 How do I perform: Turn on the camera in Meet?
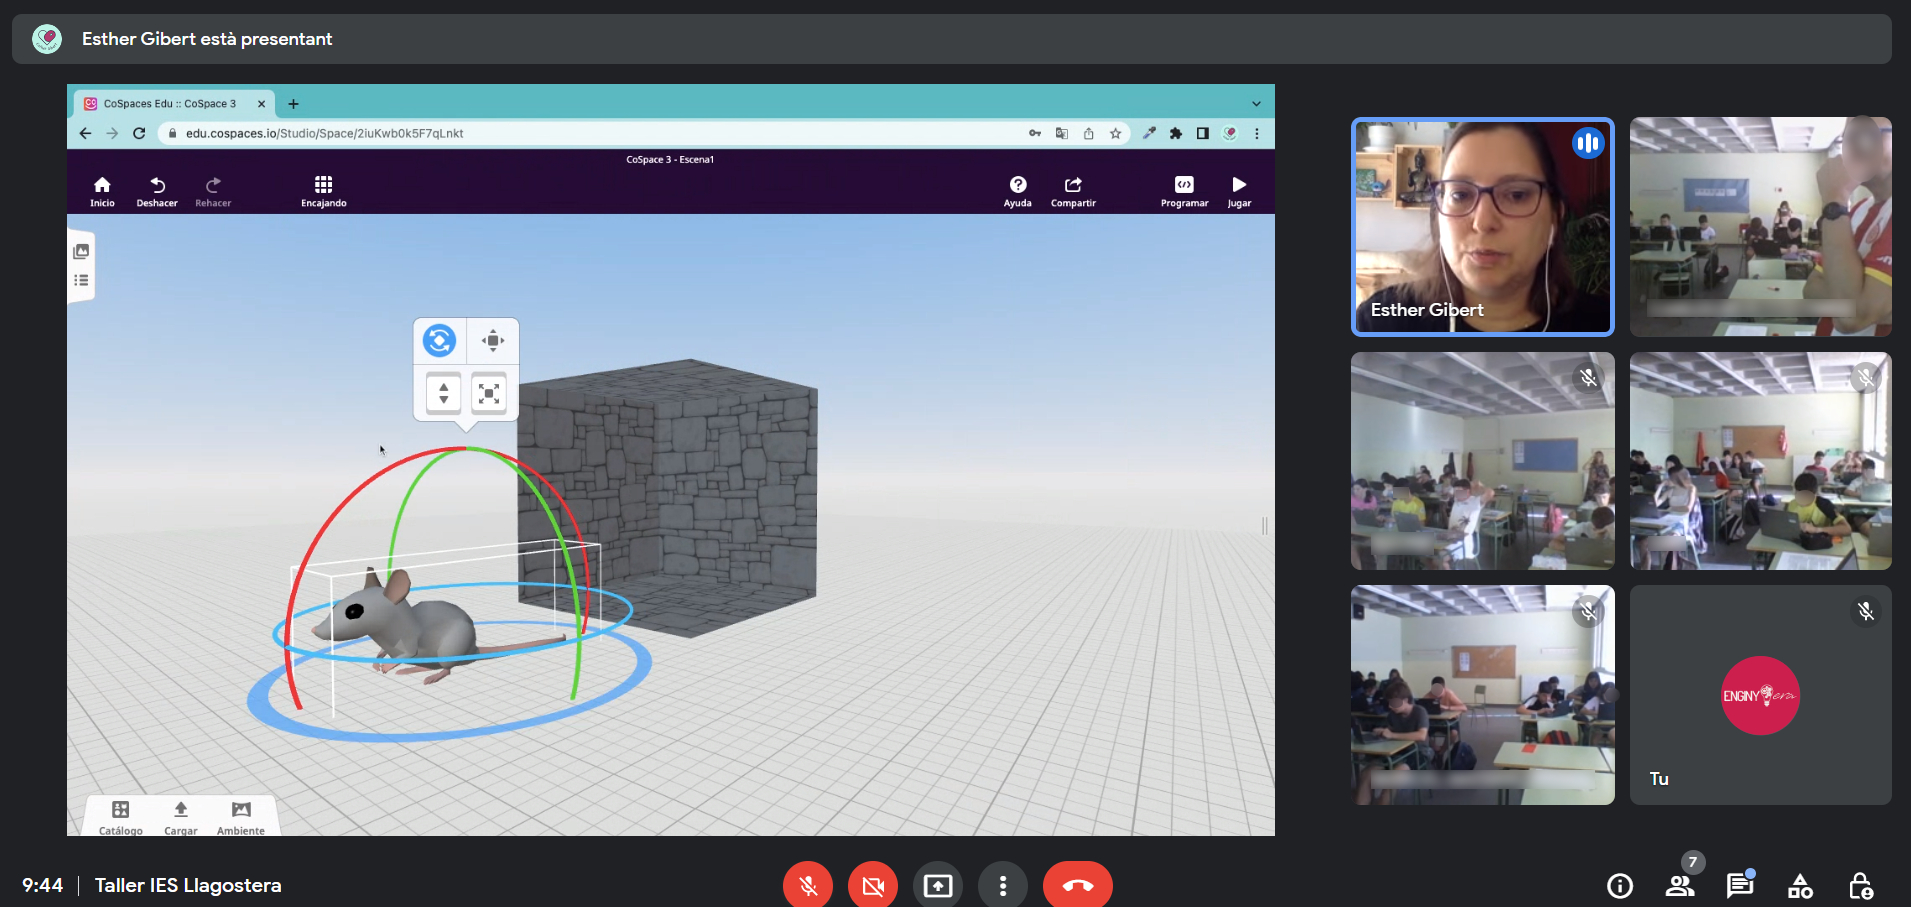(873, 885)
